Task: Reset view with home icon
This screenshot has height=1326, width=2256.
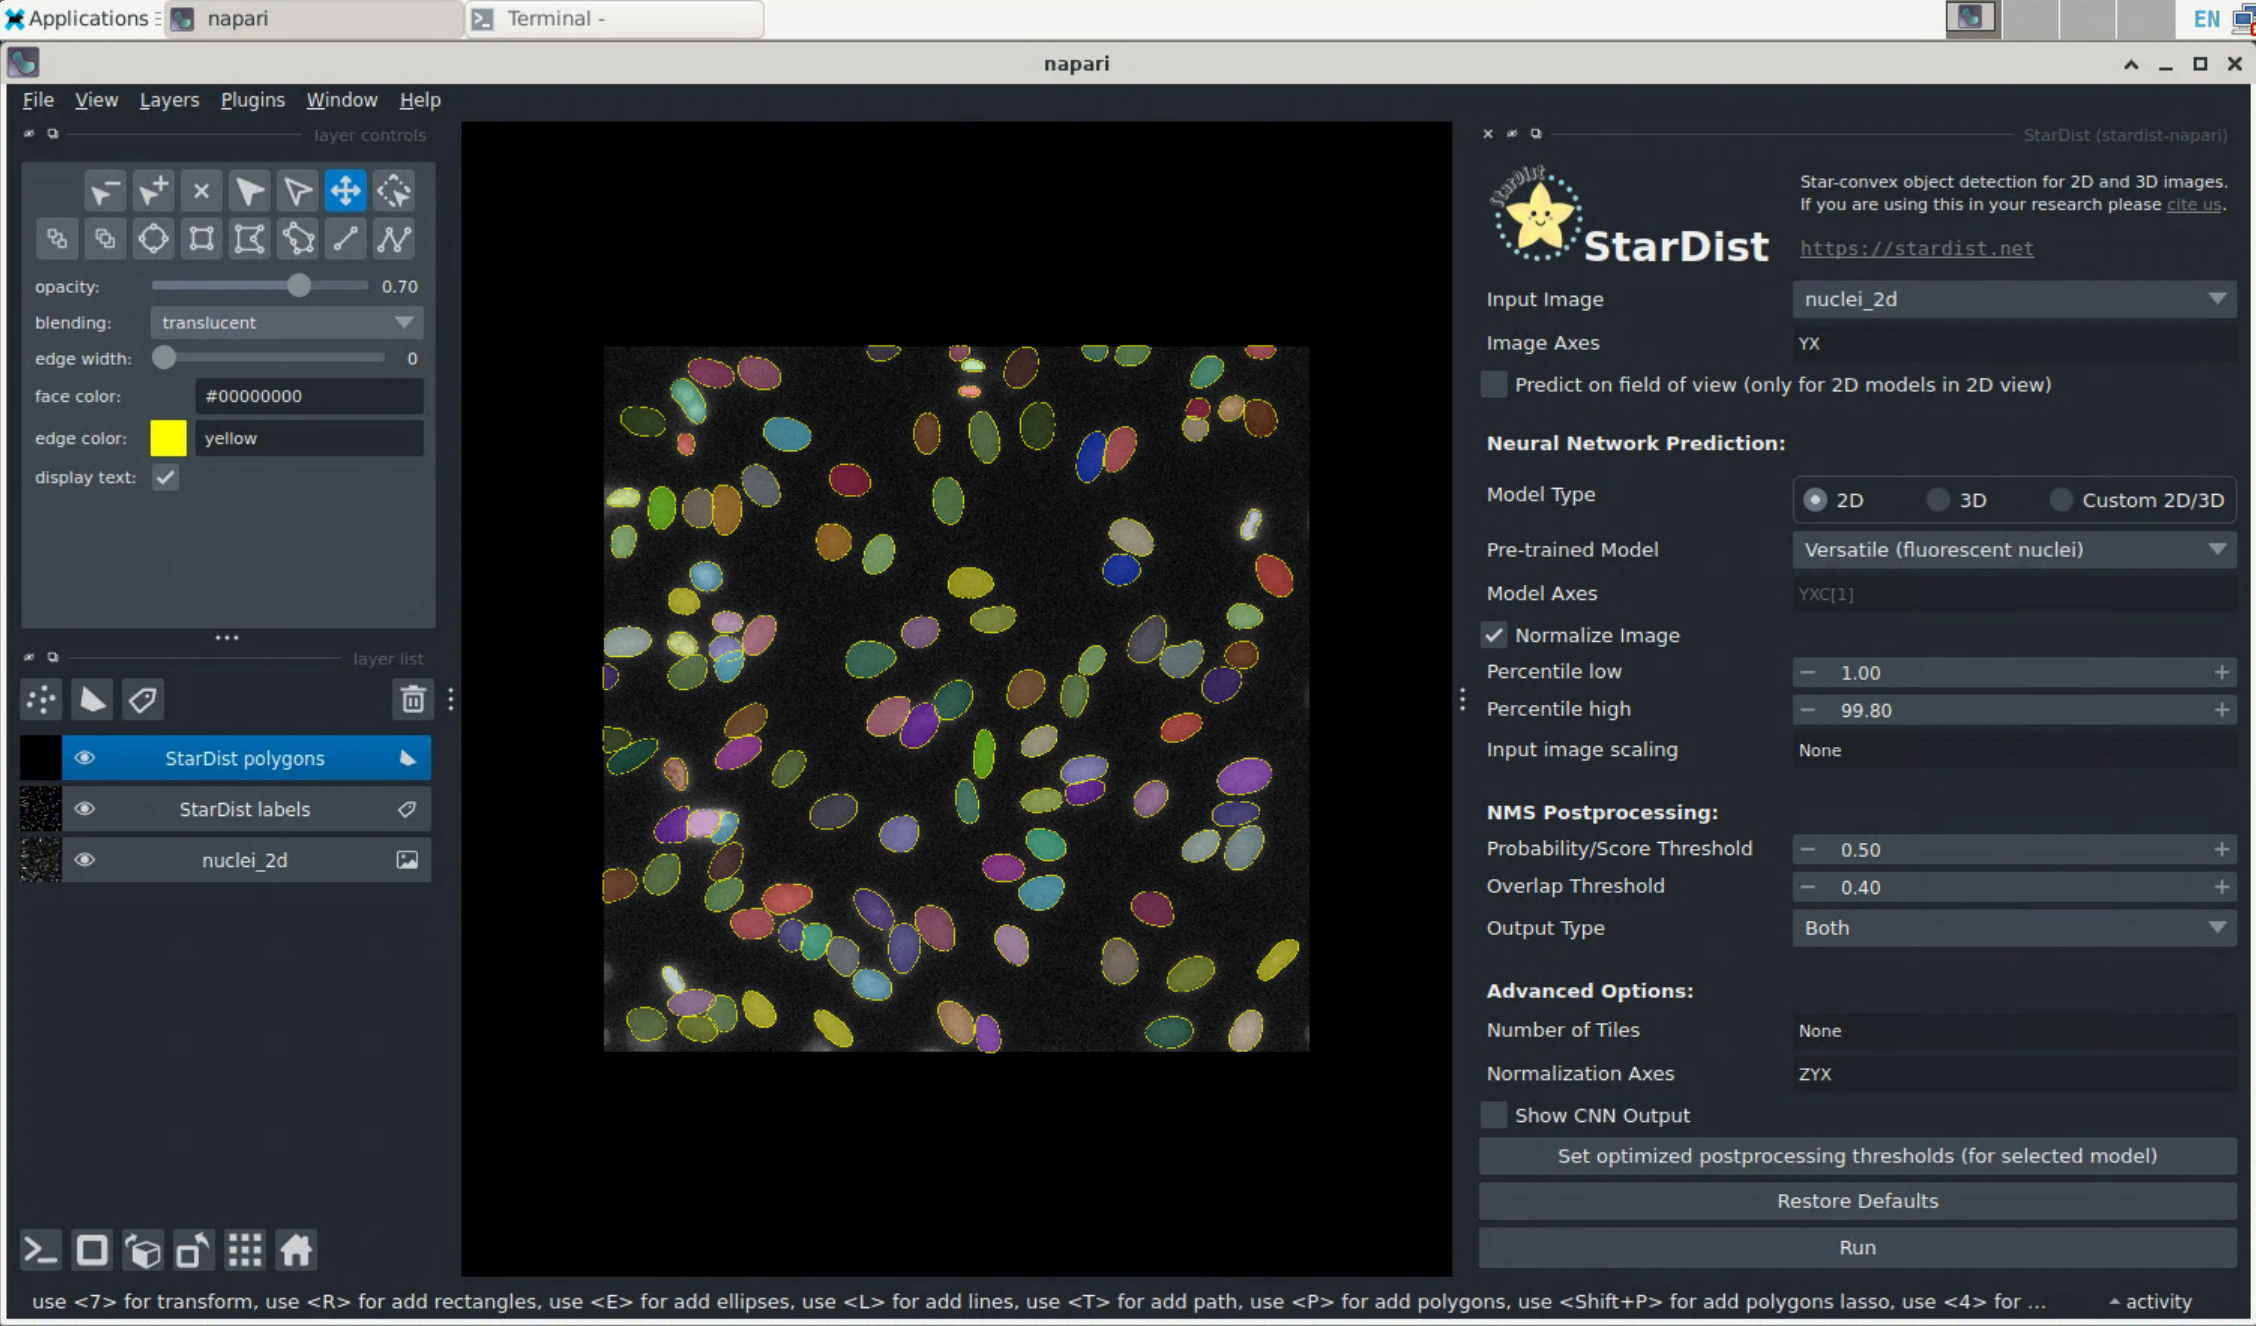Action: 296,1250
